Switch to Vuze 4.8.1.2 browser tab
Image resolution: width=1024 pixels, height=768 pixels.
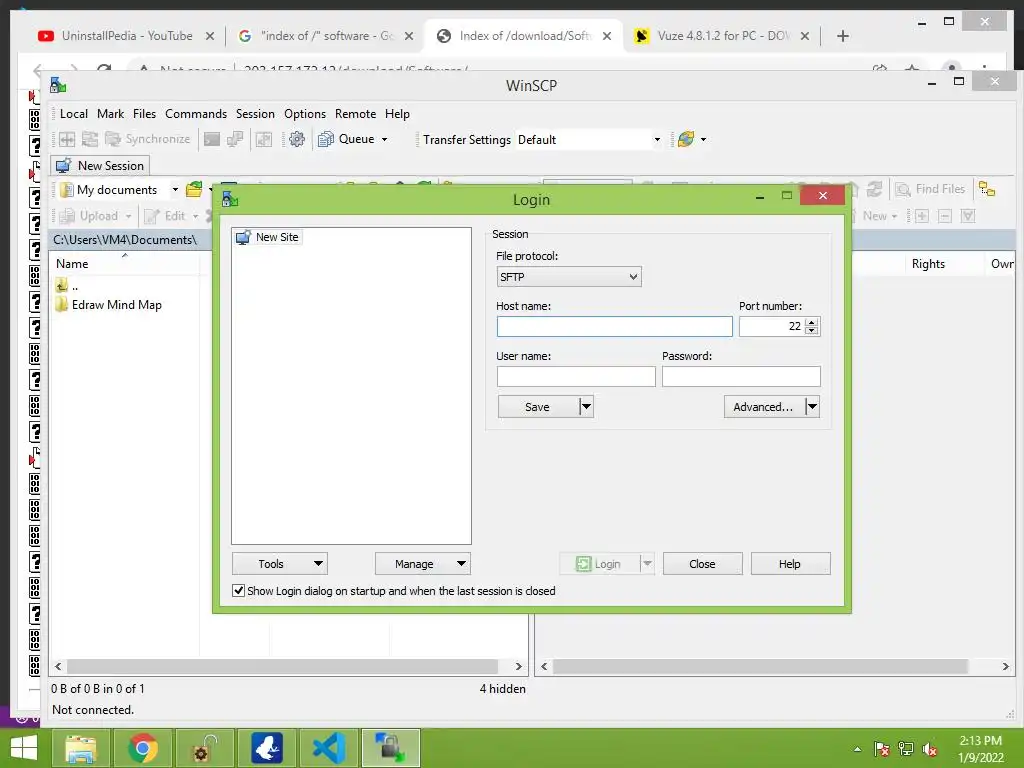723,36
